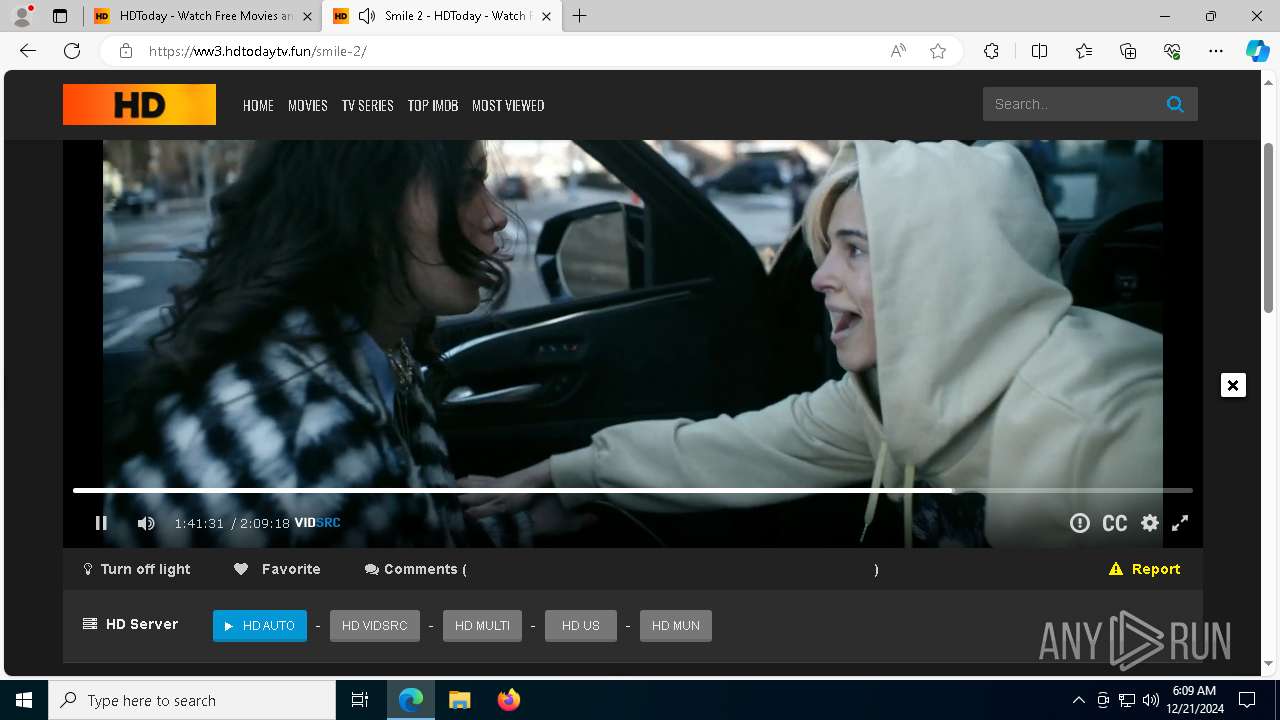Click the blue search magnifier icon
1280x720 pixels.
coord(1175,104)
